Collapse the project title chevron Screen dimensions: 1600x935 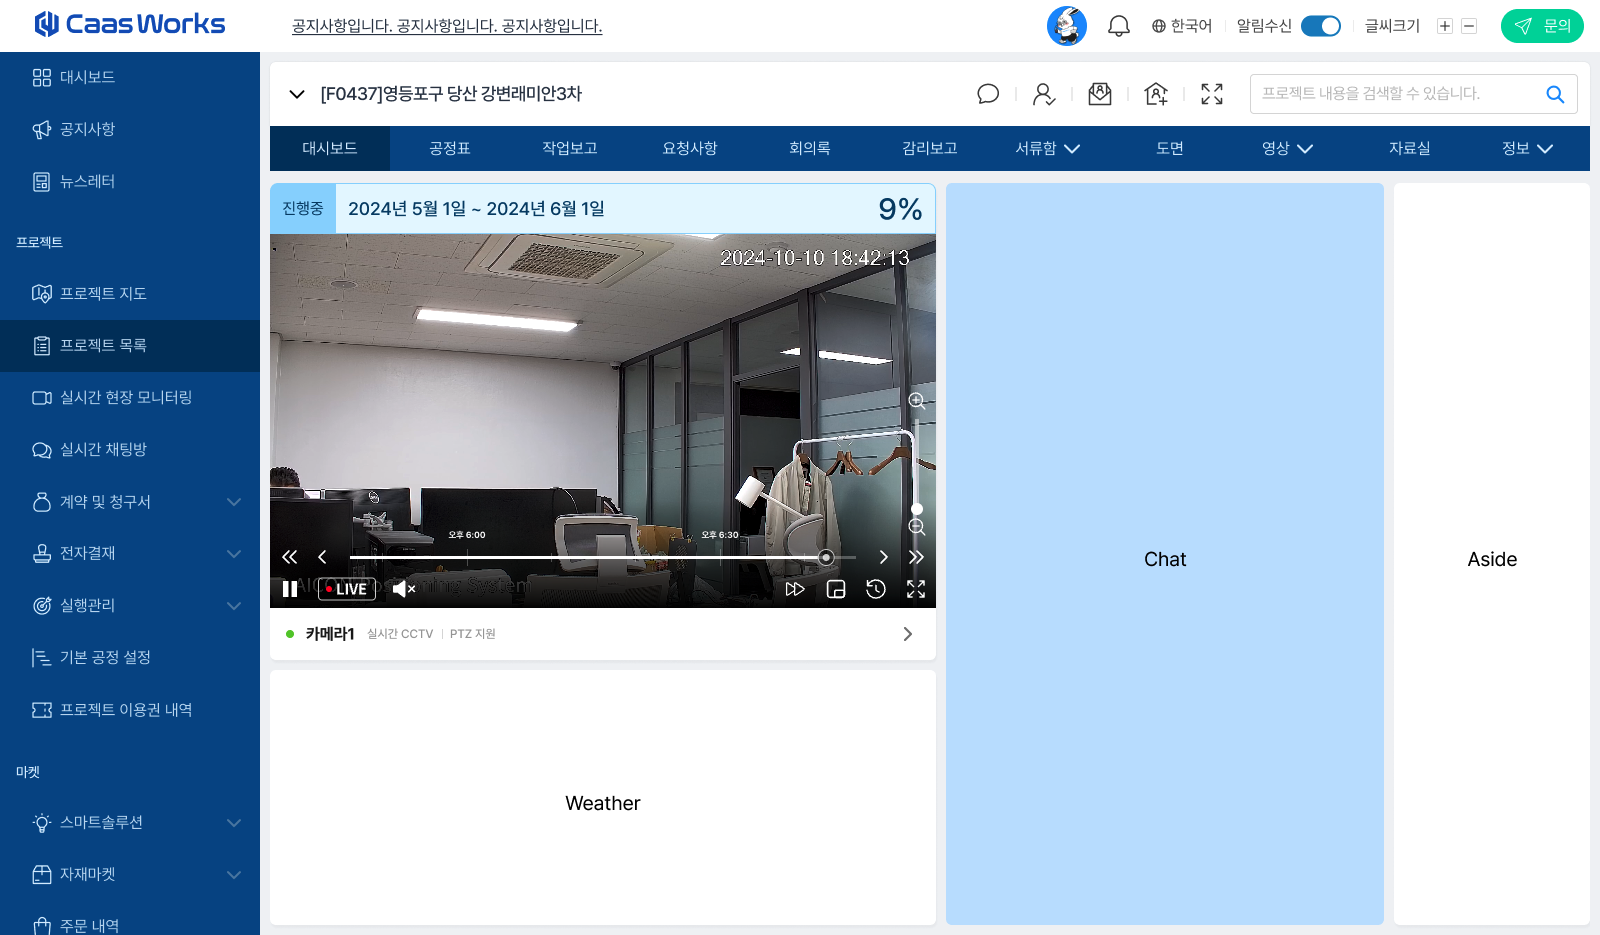pos(296,94)
